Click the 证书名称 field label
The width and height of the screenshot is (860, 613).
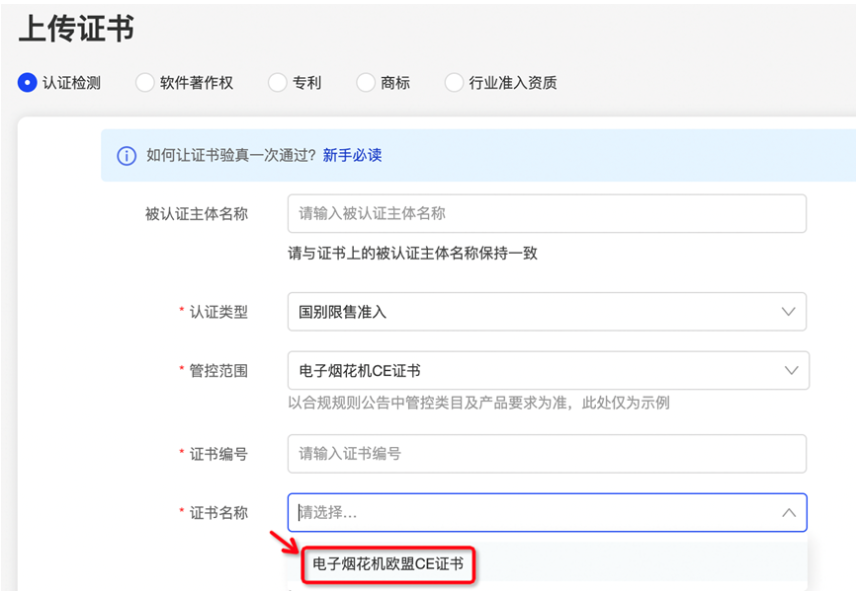coord(219,513)
